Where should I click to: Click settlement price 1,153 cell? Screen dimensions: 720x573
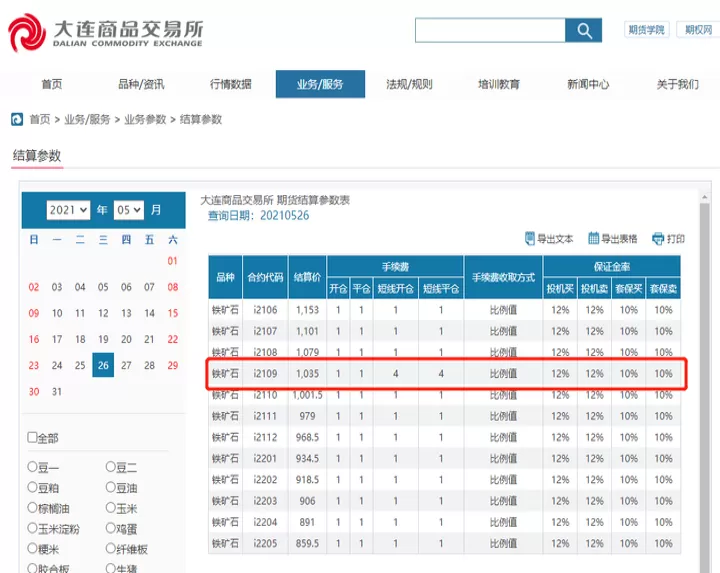coord(307,310)
